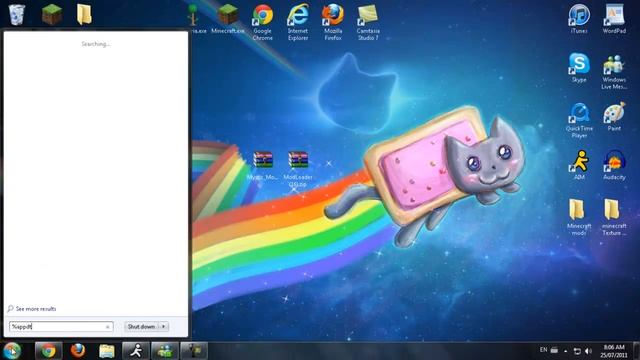Click the EN language indicator

[543, 350]
